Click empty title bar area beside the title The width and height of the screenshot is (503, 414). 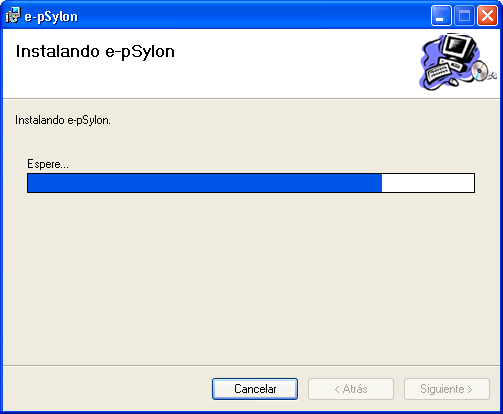point(253,16)
